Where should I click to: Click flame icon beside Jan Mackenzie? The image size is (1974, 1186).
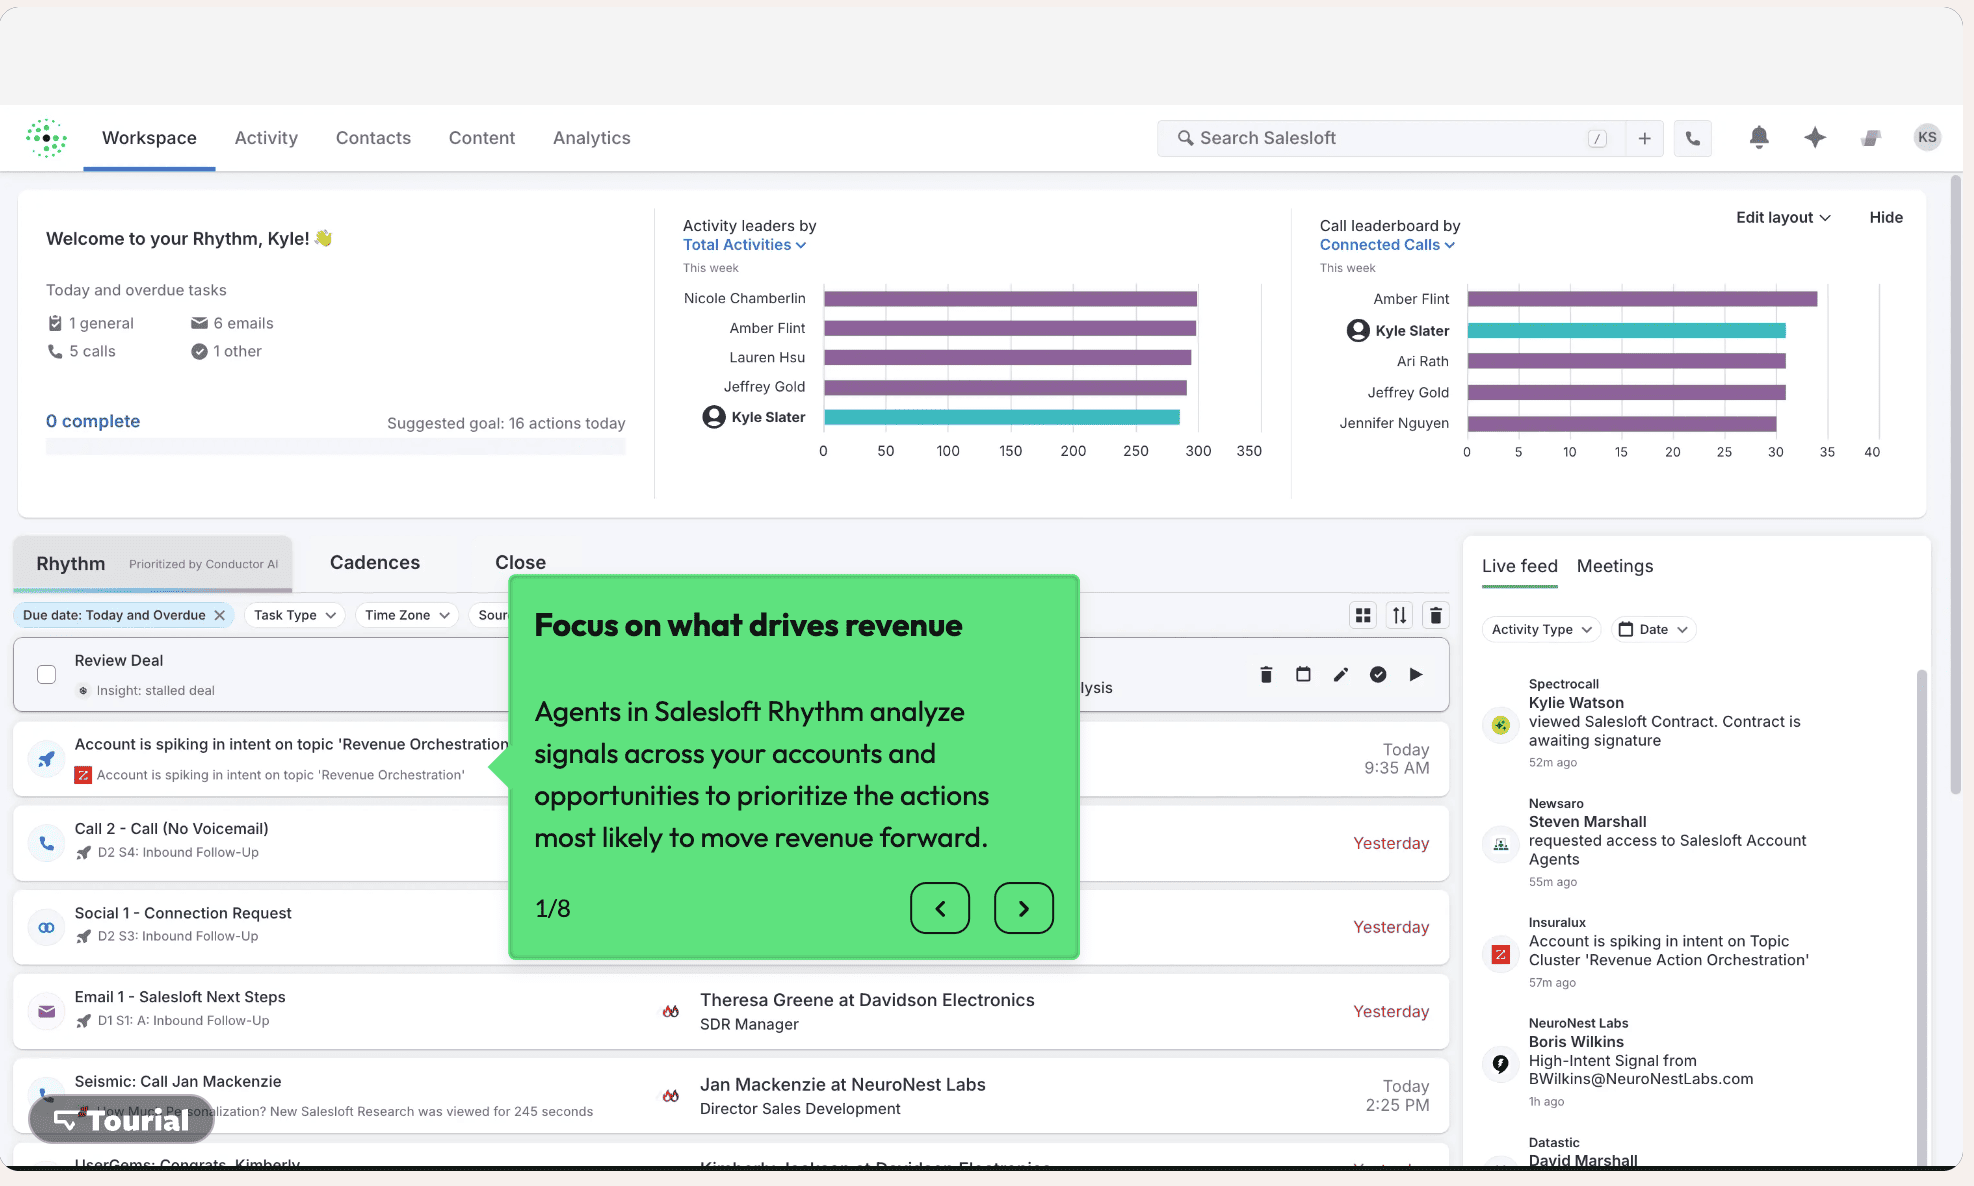coord(671,1096)
